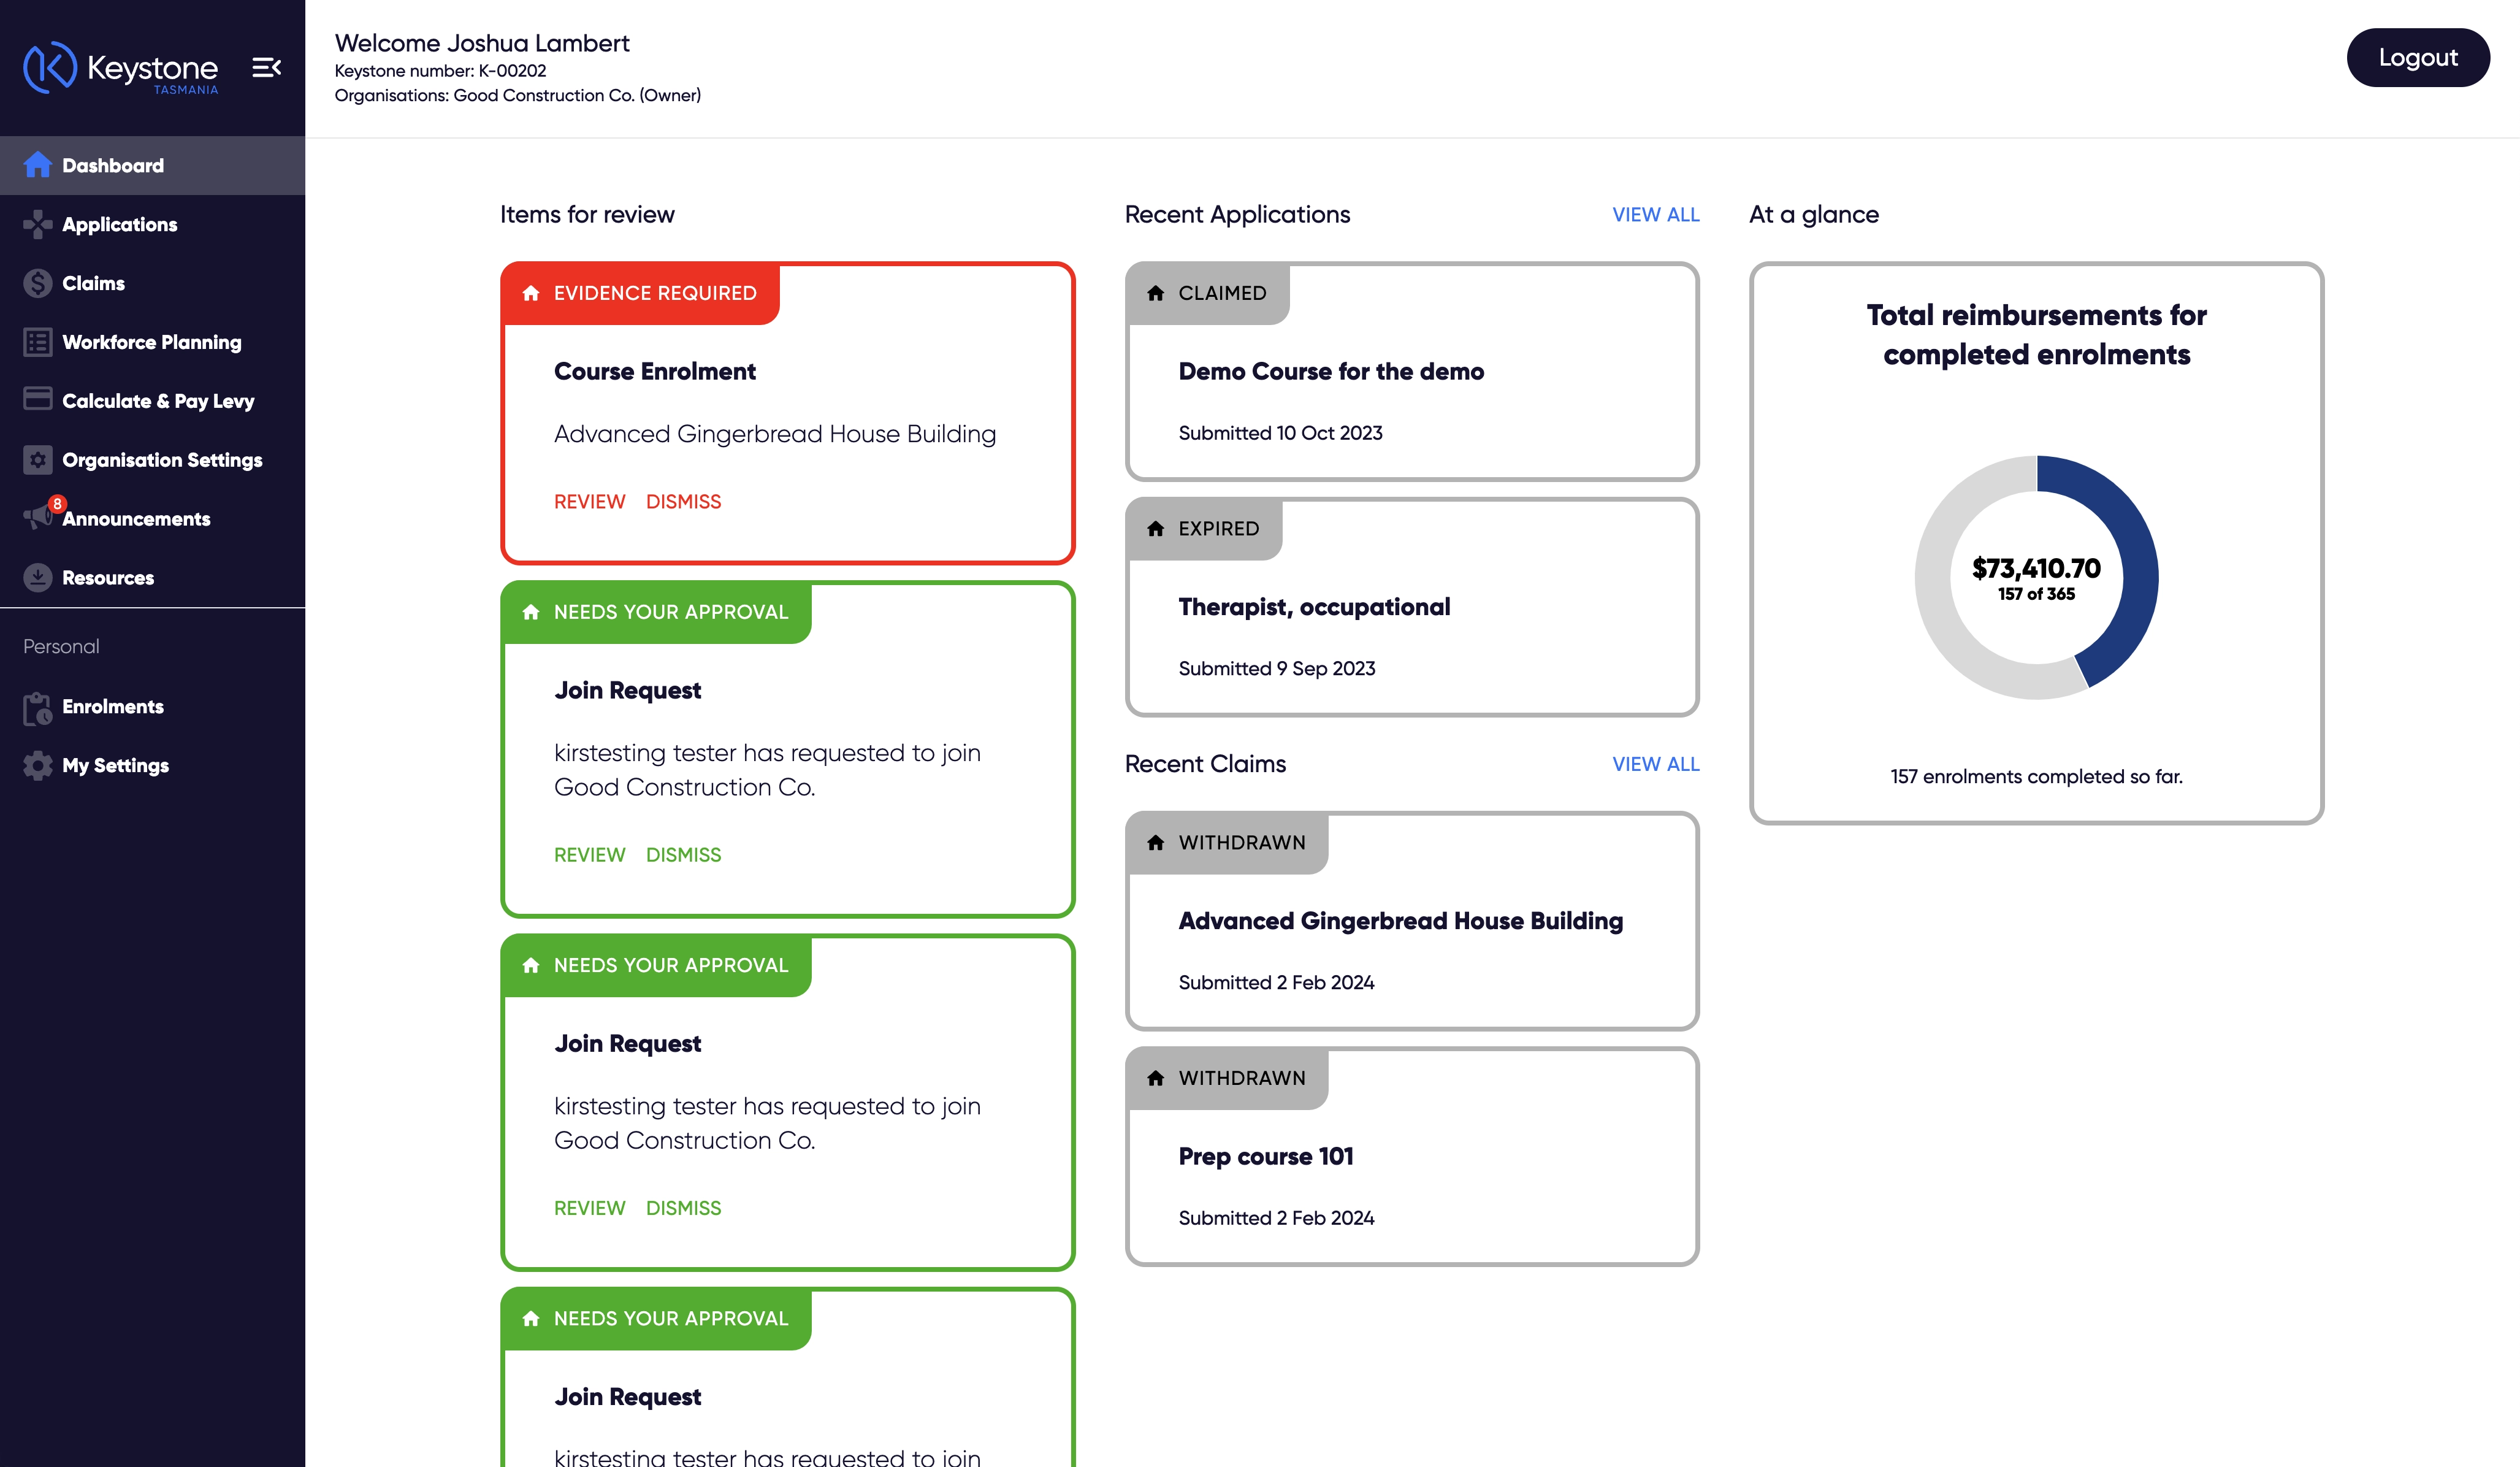This screenshot has height=1467, width=2520.
Task: Click the Dashboard home icon
Action: (x=37, y=165)
